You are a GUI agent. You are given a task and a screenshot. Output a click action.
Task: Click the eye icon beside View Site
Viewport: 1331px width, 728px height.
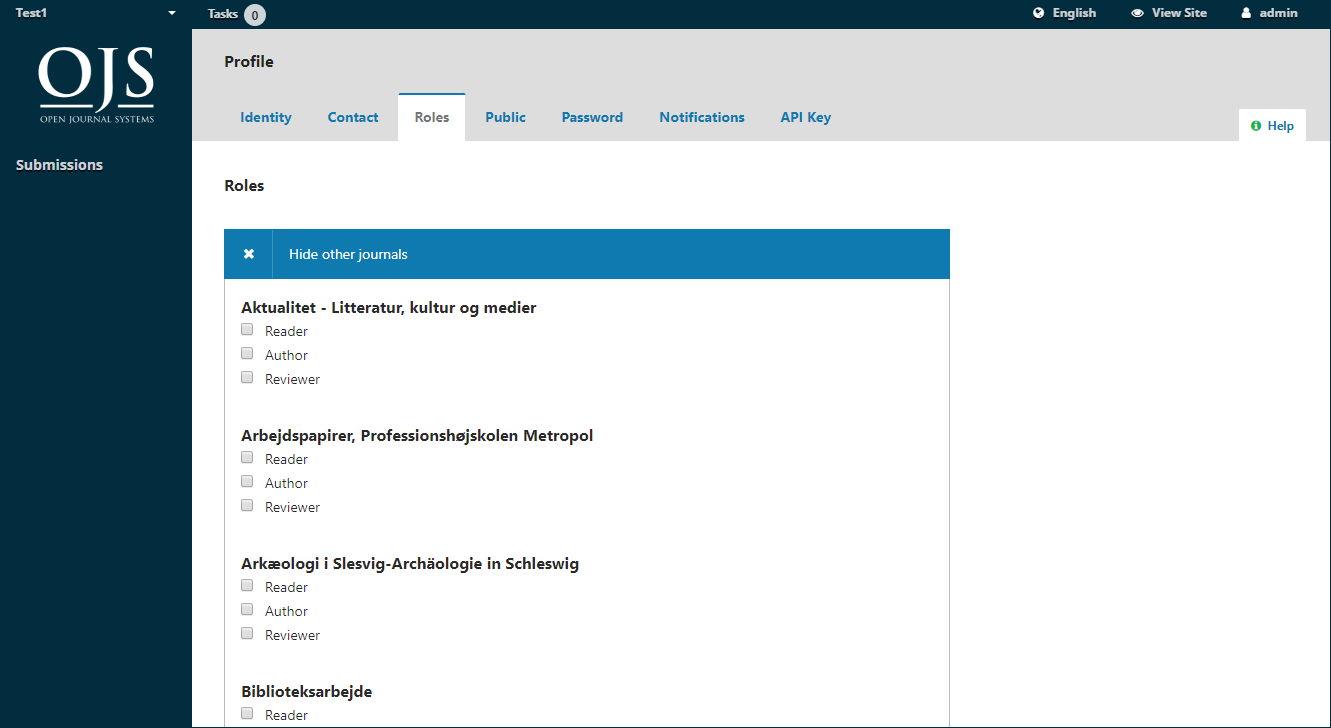pos(1137,13)
